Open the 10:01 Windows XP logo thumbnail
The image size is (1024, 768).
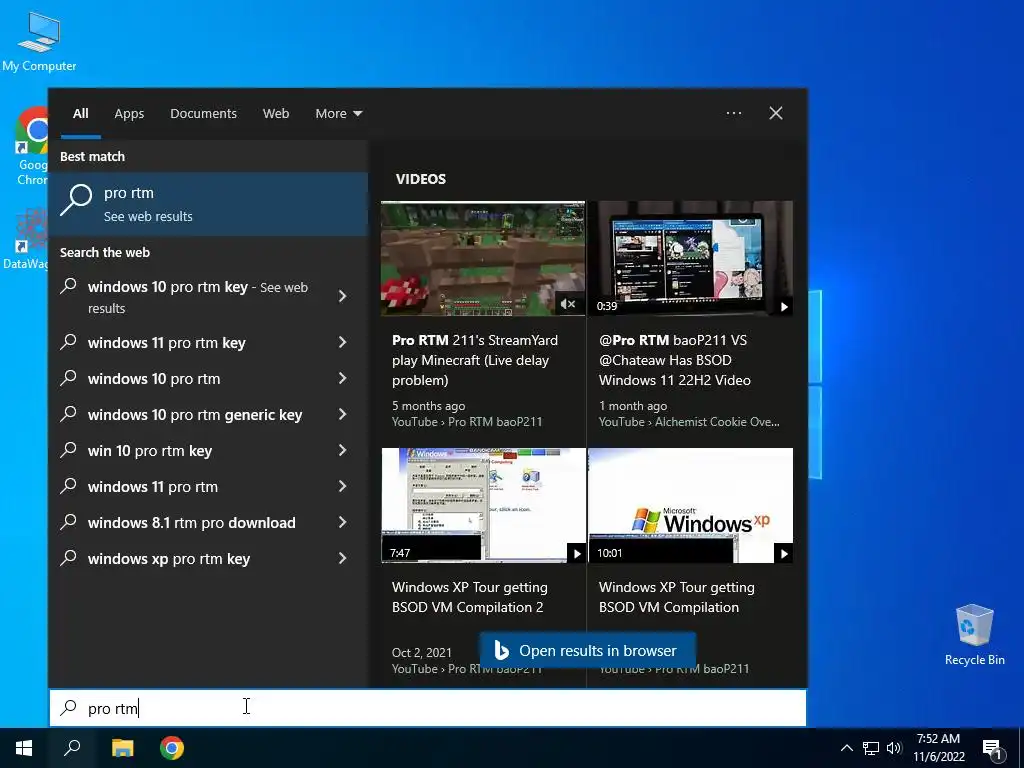point(690,505)
